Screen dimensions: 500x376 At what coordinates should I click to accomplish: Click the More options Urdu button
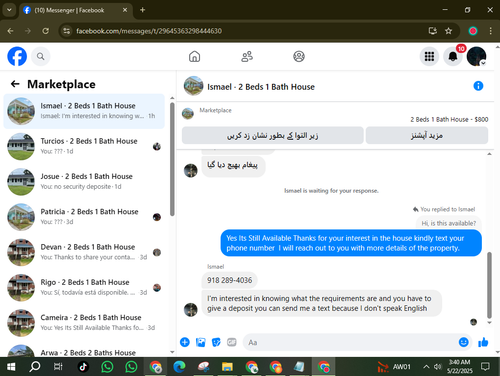coord(427,135)
